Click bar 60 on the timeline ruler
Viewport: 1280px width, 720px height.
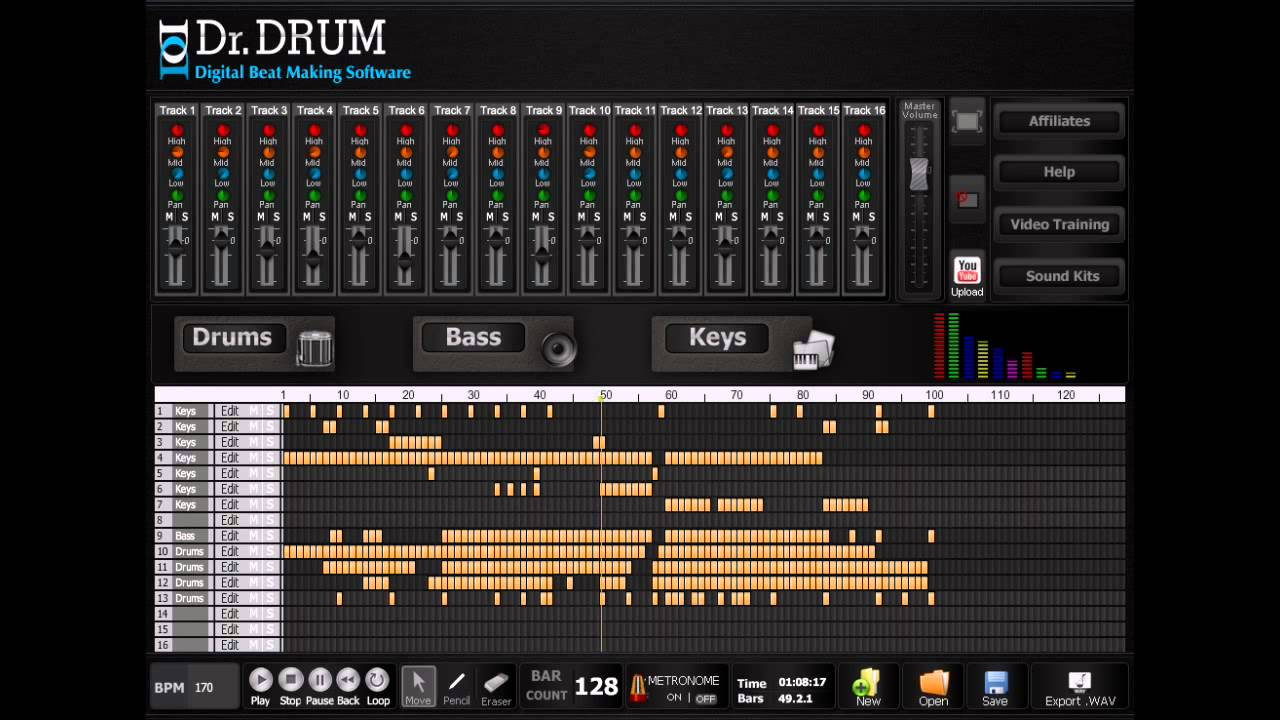[671, 395]
